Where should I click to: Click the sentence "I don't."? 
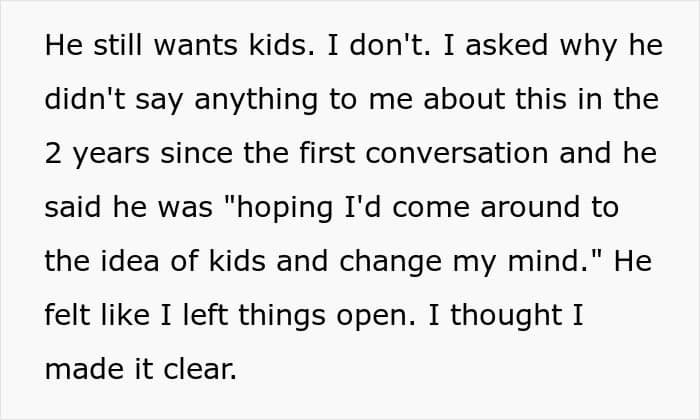pyautogui.click(x=379, y=45)
